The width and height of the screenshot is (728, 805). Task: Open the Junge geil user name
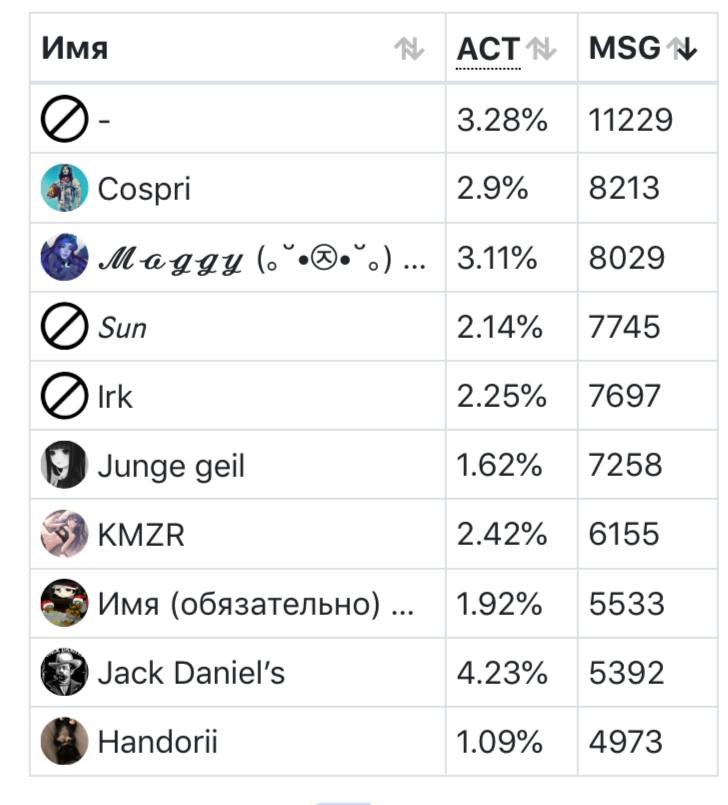[171, 467]
